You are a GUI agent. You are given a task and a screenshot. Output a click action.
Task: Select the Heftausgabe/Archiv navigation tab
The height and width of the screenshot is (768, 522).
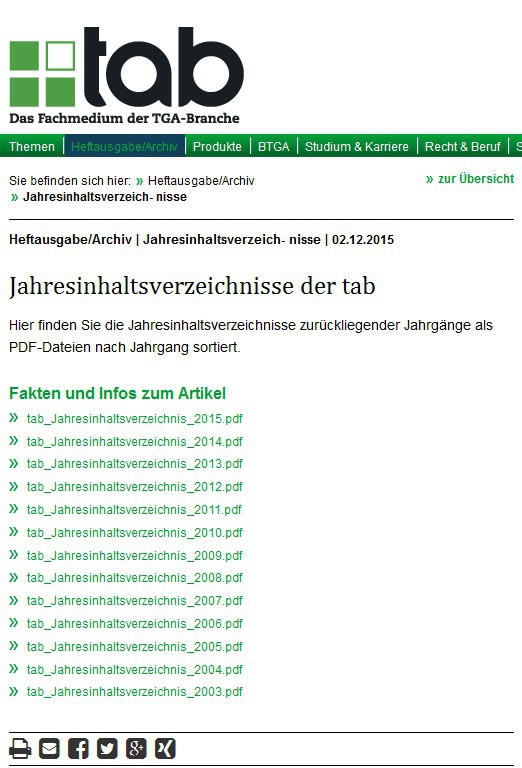124,146
